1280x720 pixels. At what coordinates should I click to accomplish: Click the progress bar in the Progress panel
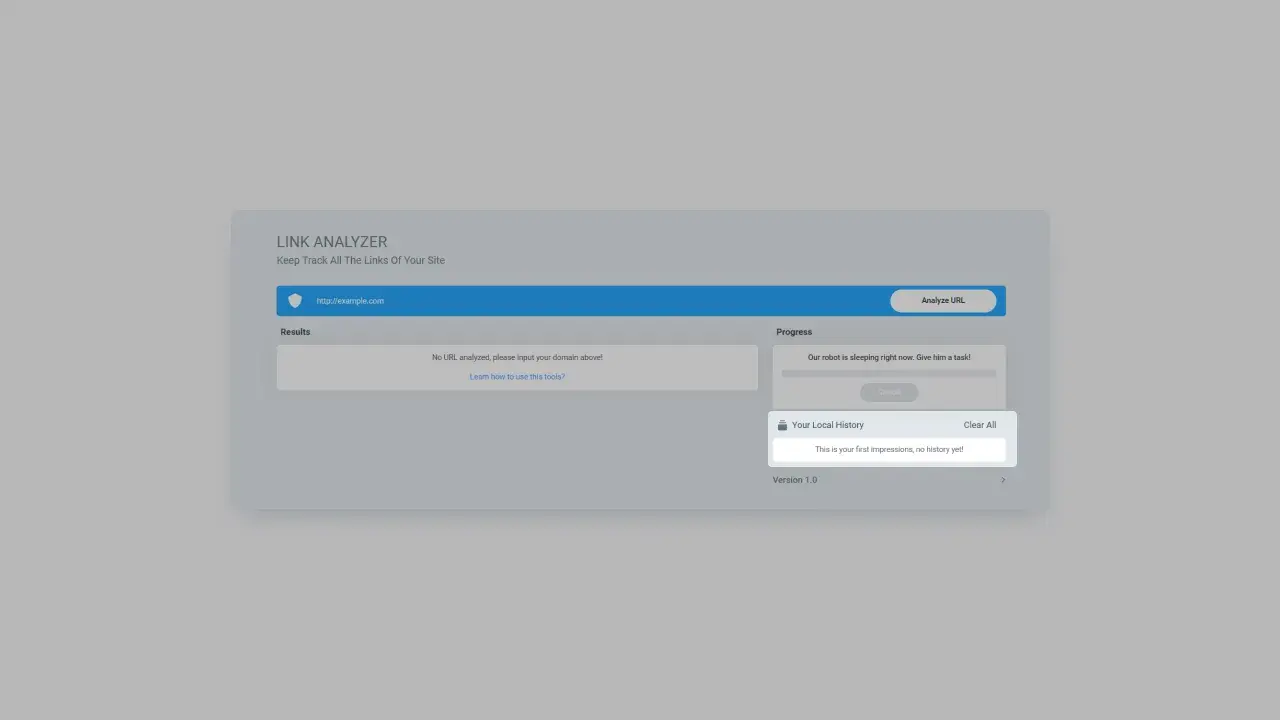pyautogui.click(x=888, y=373)
